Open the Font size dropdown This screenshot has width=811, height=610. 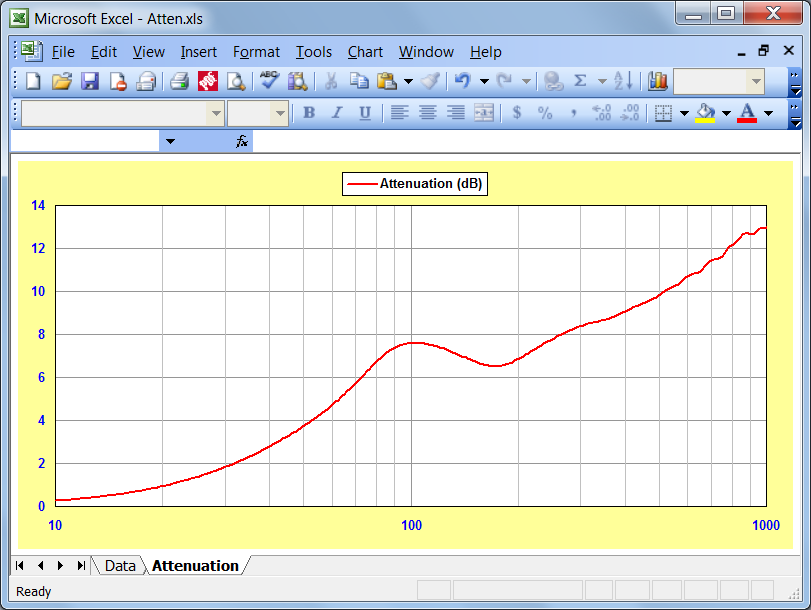click(x=280, y=113)
